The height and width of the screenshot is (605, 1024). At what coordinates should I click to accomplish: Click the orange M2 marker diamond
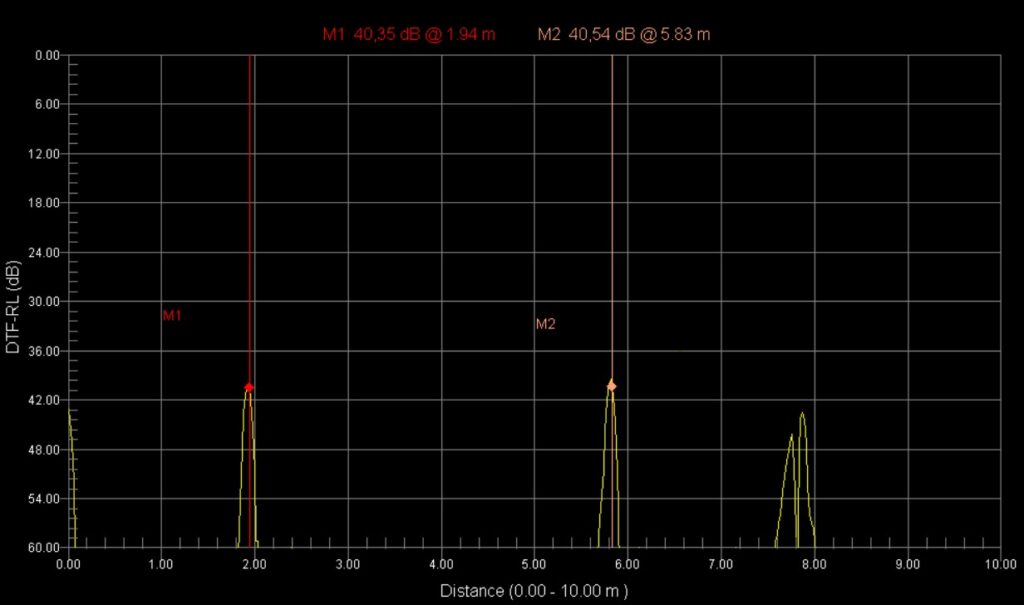pos(611,386)
